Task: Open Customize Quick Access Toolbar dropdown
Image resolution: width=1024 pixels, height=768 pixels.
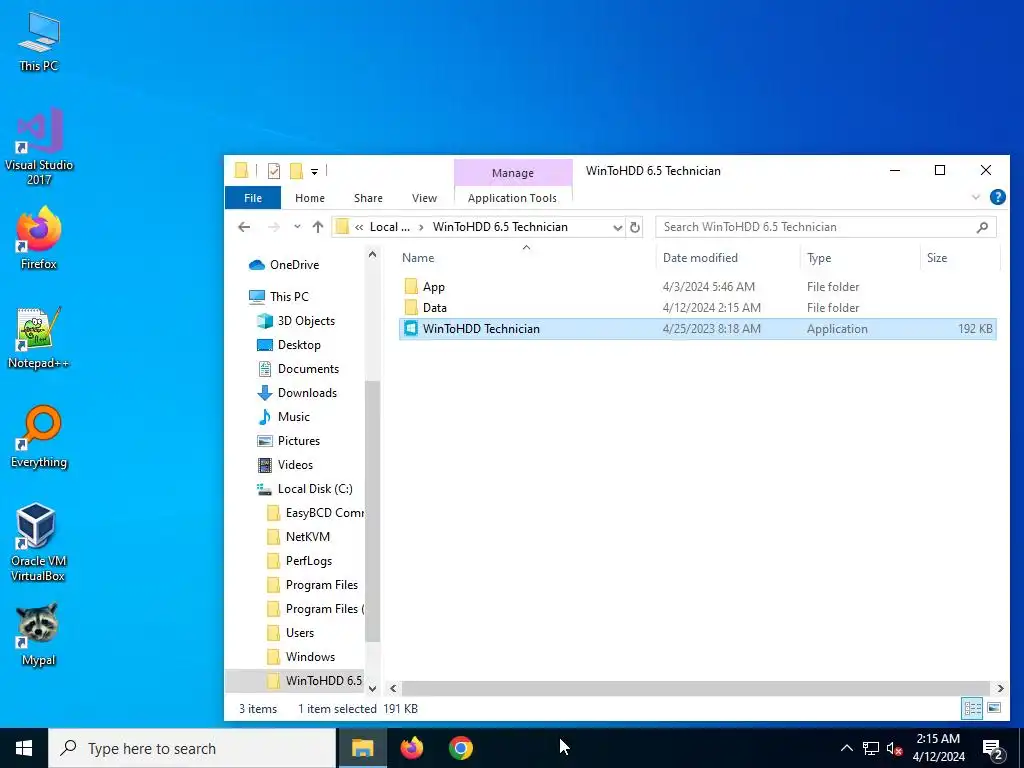Action: pyautogui.click(x=314, y=172)
